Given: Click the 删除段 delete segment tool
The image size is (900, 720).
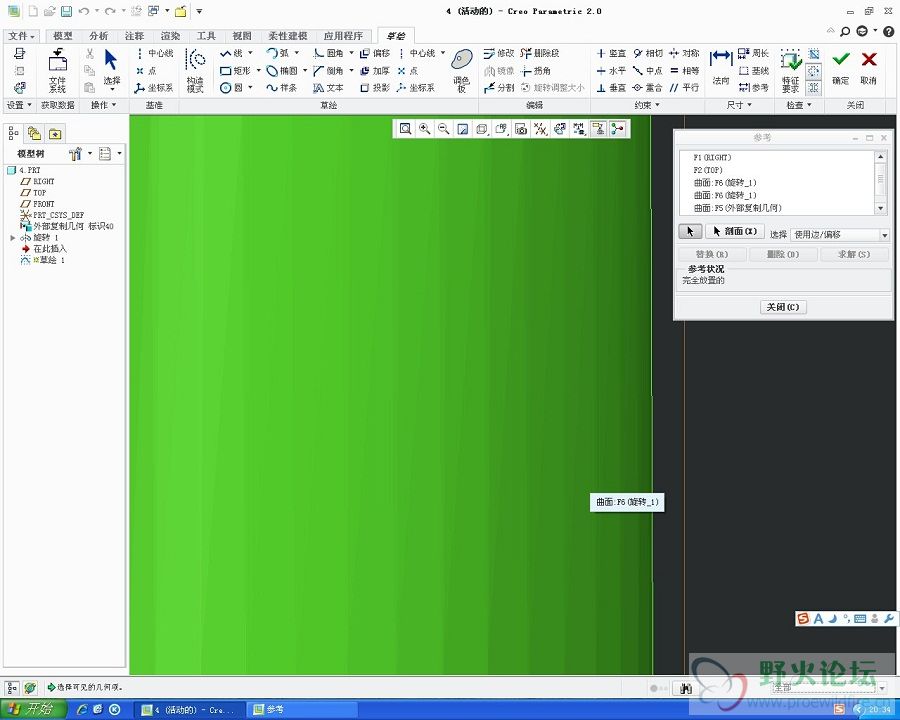Looking at the screenshot, I should click(540, 53).
